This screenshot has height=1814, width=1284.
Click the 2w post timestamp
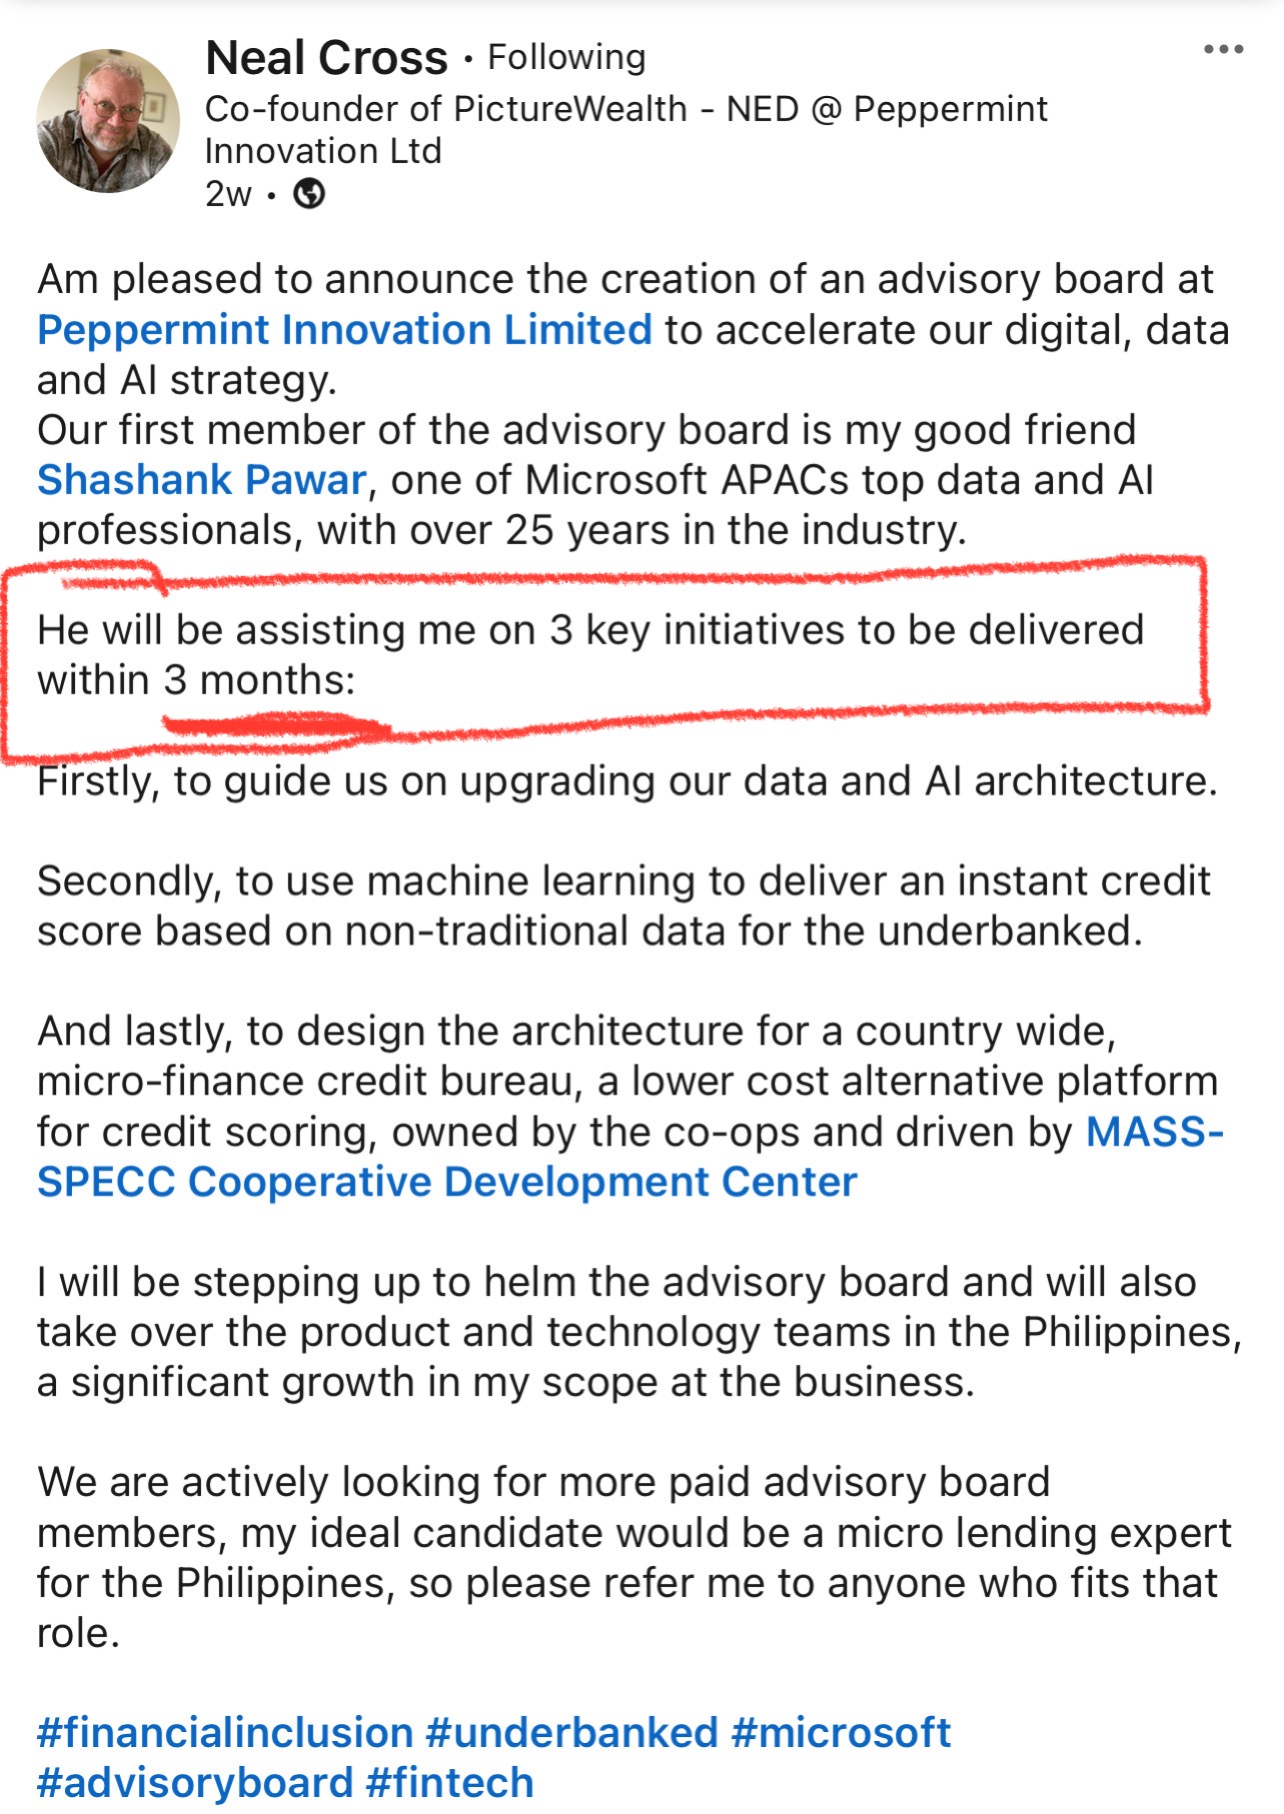228,194
